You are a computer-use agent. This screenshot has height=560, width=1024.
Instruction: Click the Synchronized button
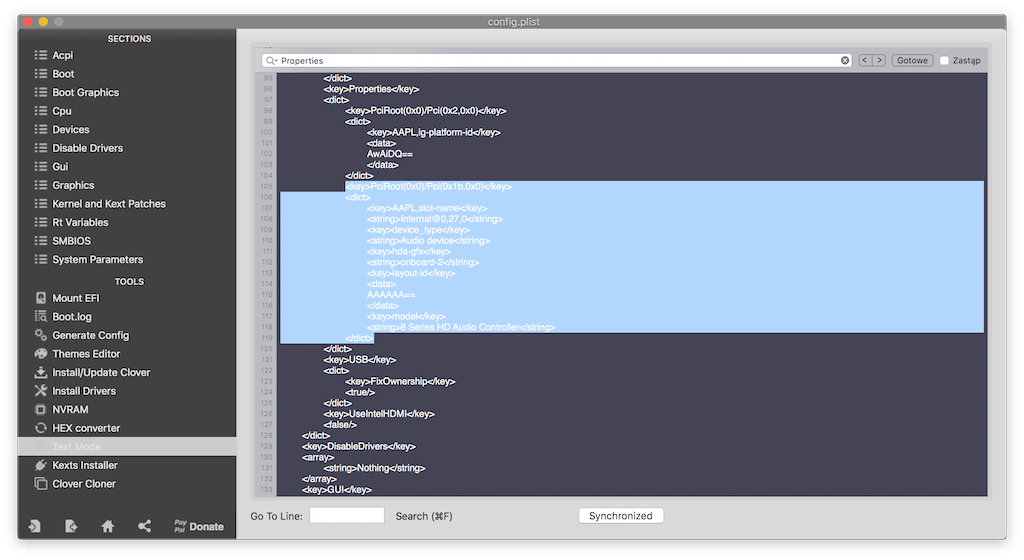pos(620,516)
